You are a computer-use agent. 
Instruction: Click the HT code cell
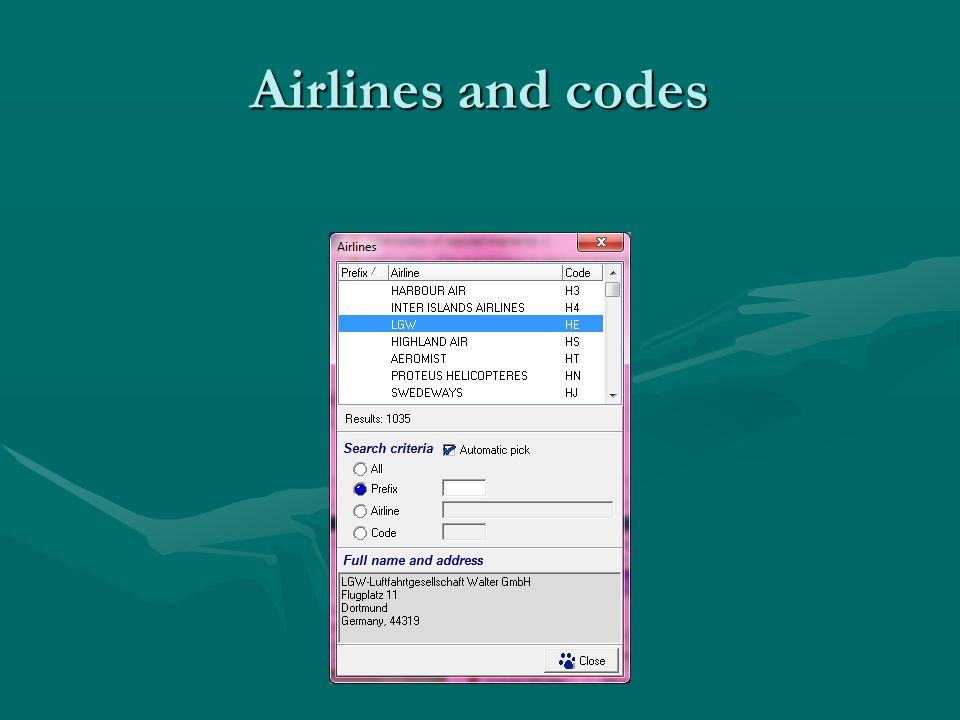click(x=572, y=359)
